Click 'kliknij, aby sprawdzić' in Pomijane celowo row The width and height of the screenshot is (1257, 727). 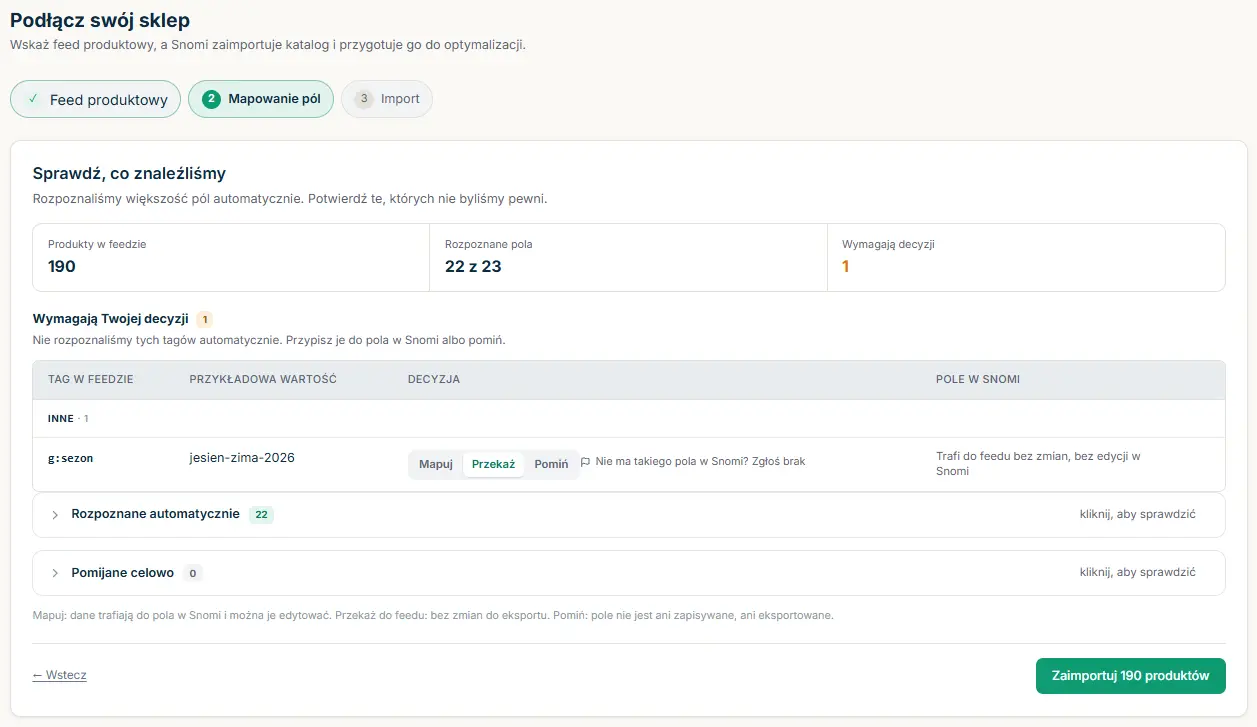(1138, 572)
